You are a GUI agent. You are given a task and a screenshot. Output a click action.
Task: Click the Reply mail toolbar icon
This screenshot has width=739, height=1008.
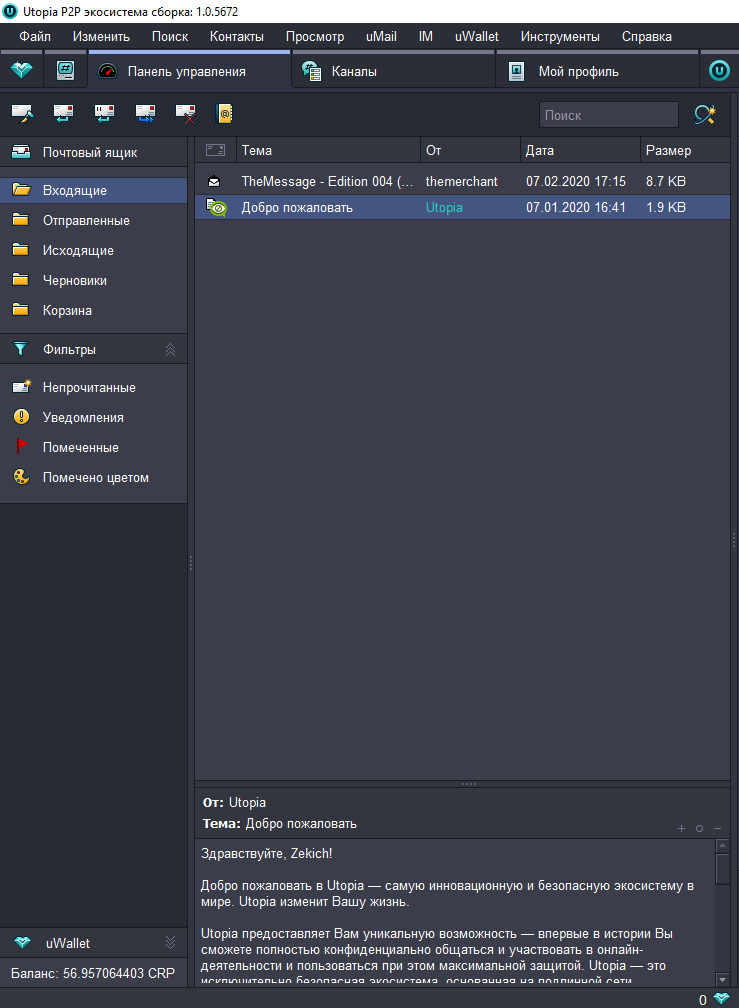63,114
